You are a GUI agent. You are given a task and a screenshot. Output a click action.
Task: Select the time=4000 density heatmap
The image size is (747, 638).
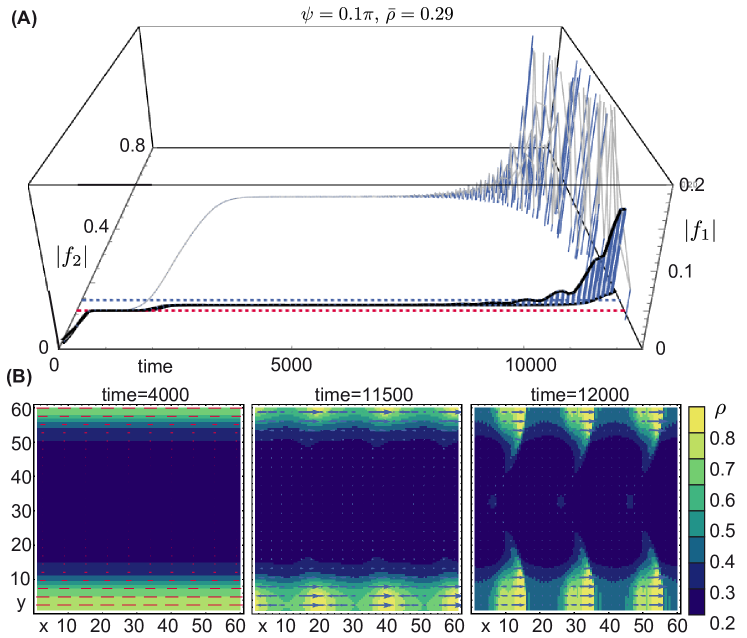(139, 509)
